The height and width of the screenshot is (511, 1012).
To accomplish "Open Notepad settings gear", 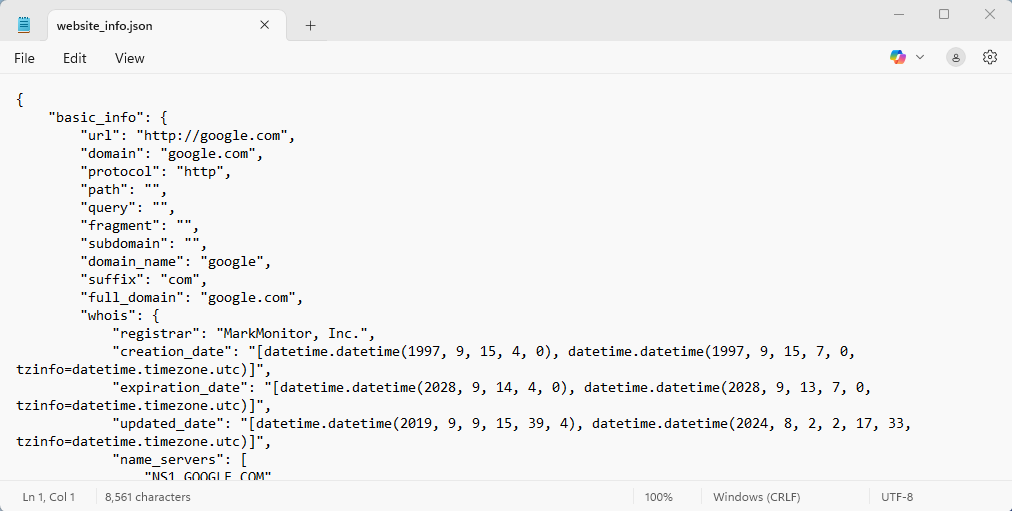I will pyautogui.click(x=990, y=58).
